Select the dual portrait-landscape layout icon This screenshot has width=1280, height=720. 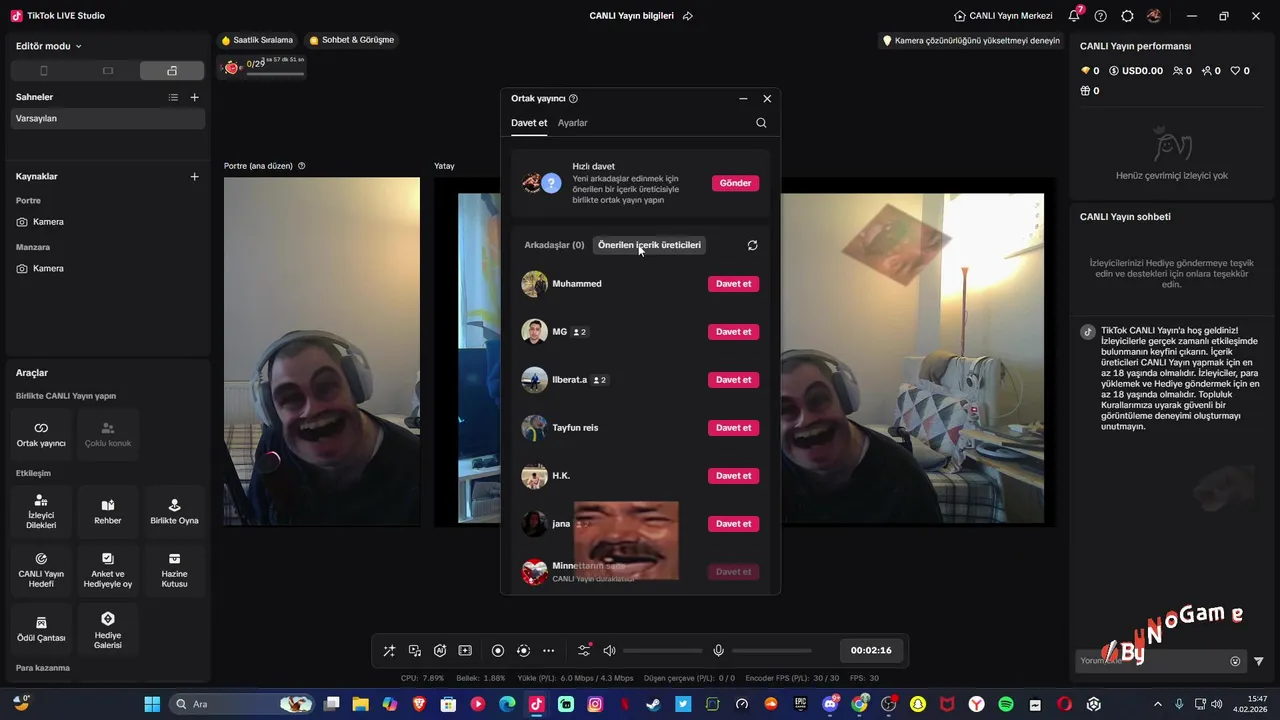point(172,71)
